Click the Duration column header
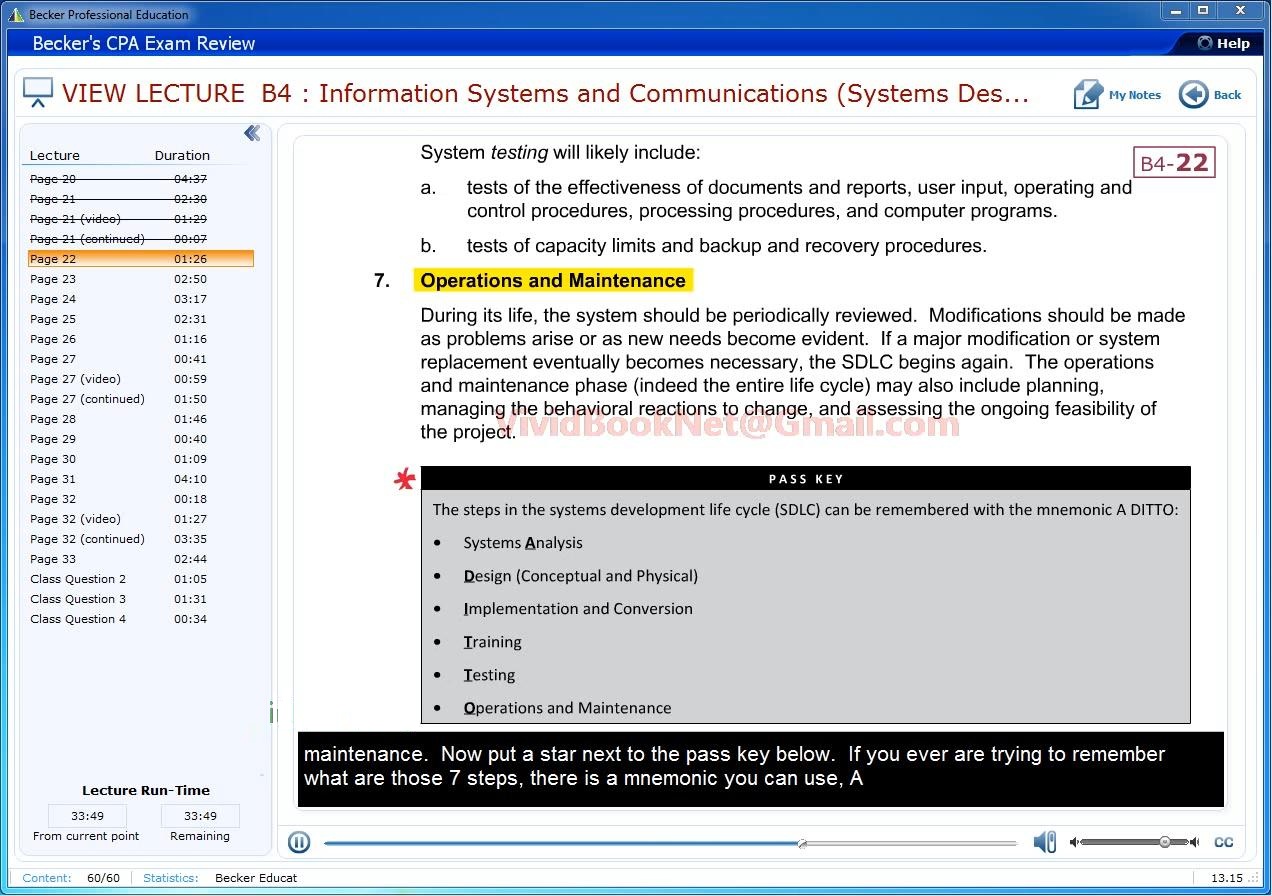This screenshot has height=896, width=1272. [182, 155]
